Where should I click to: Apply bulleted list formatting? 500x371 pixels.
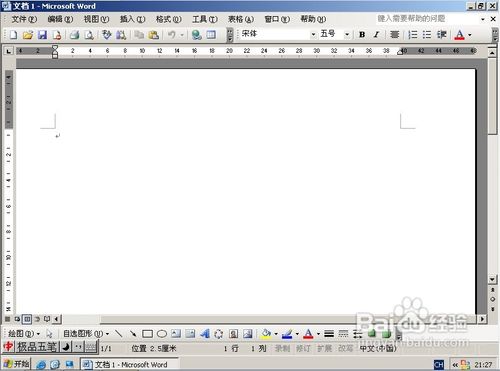[x=427, y=35]
